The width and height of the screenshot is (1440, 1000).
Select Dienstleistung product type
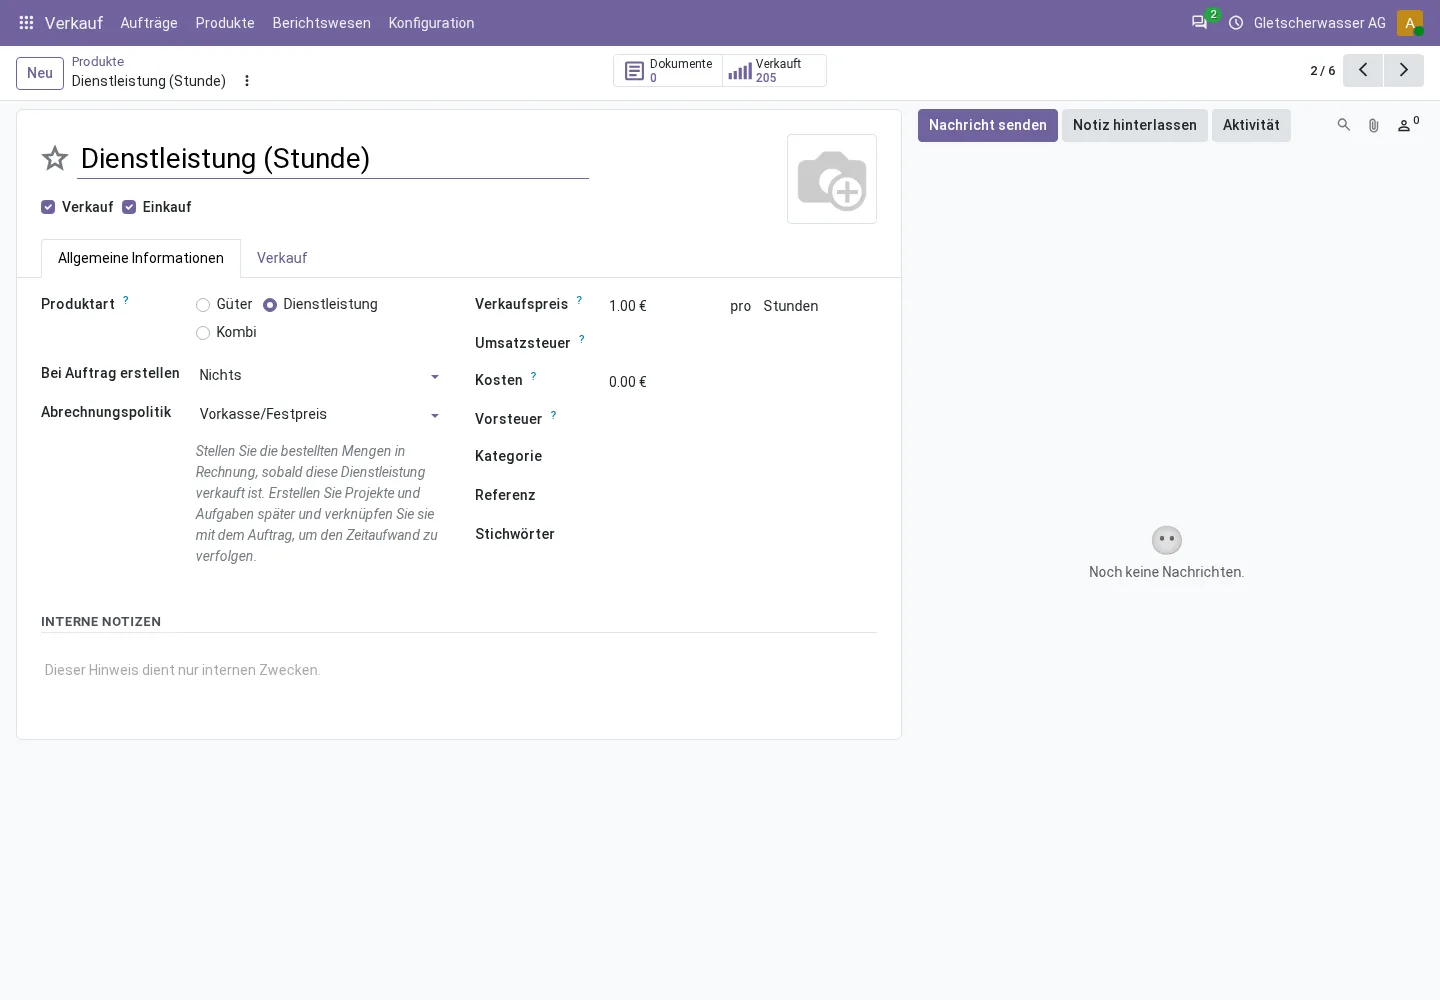click(270, 305)
